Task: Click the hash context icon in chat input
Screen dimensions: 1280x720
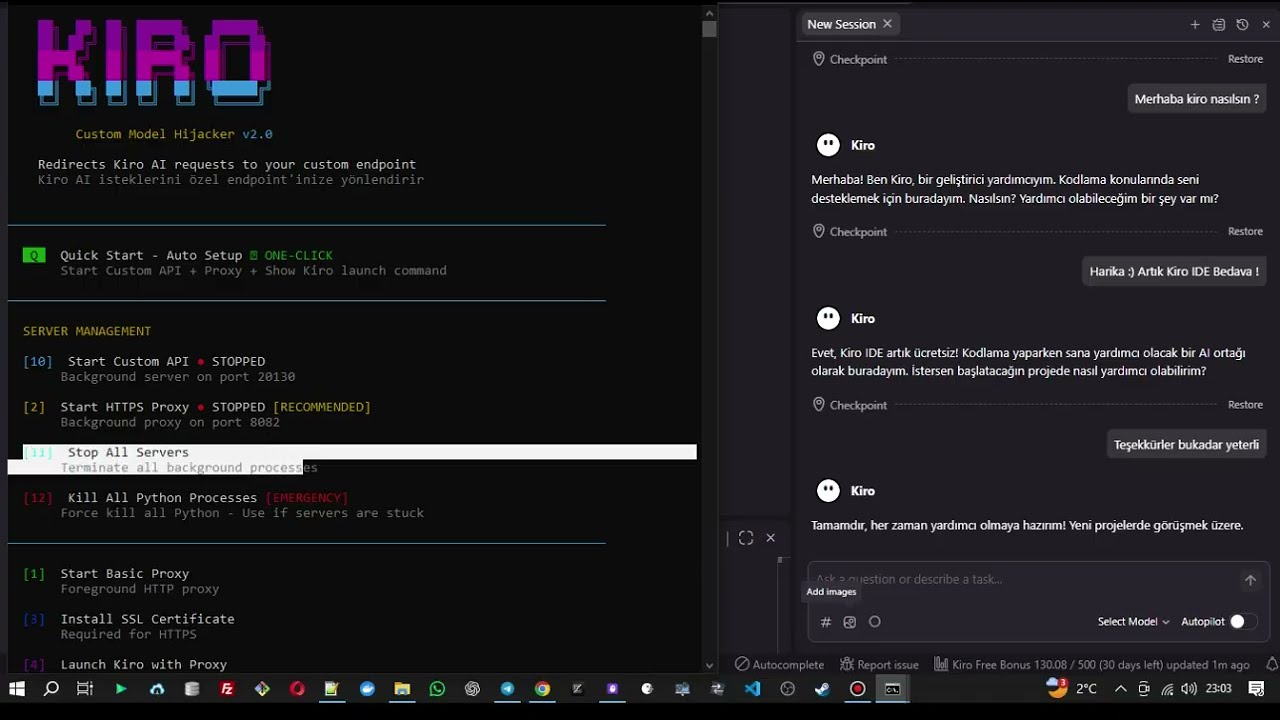Action: (x=826, y=622)
